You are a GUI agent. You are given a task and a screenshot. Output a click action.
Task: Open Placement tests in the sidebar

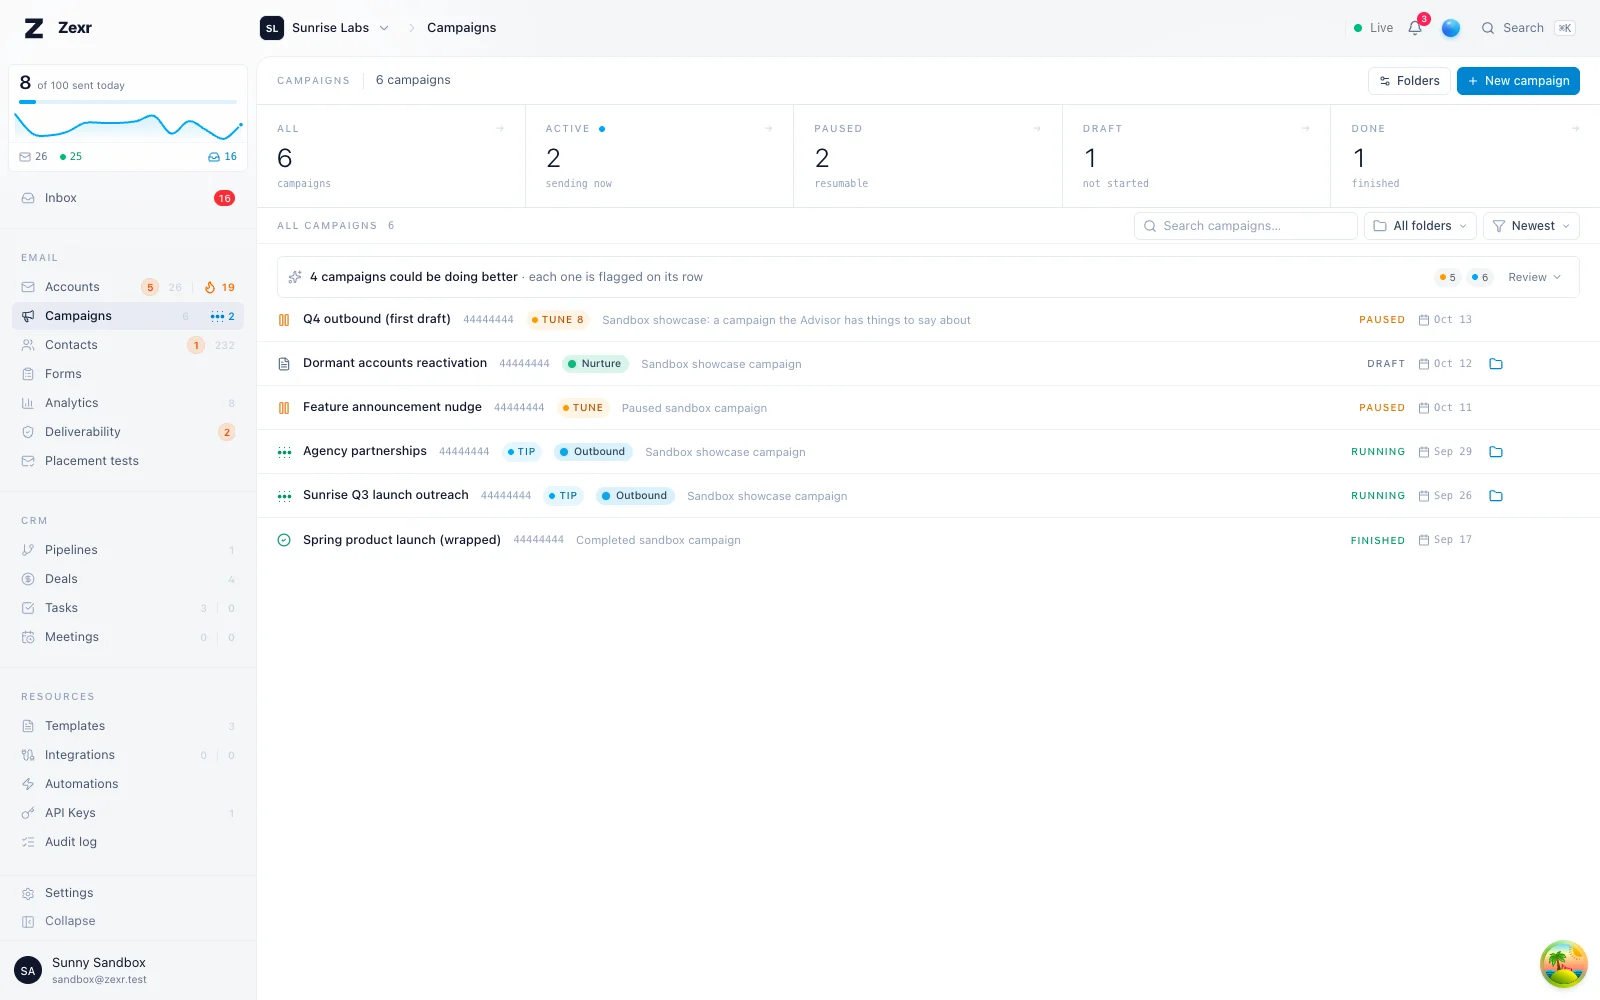[128, 461]
